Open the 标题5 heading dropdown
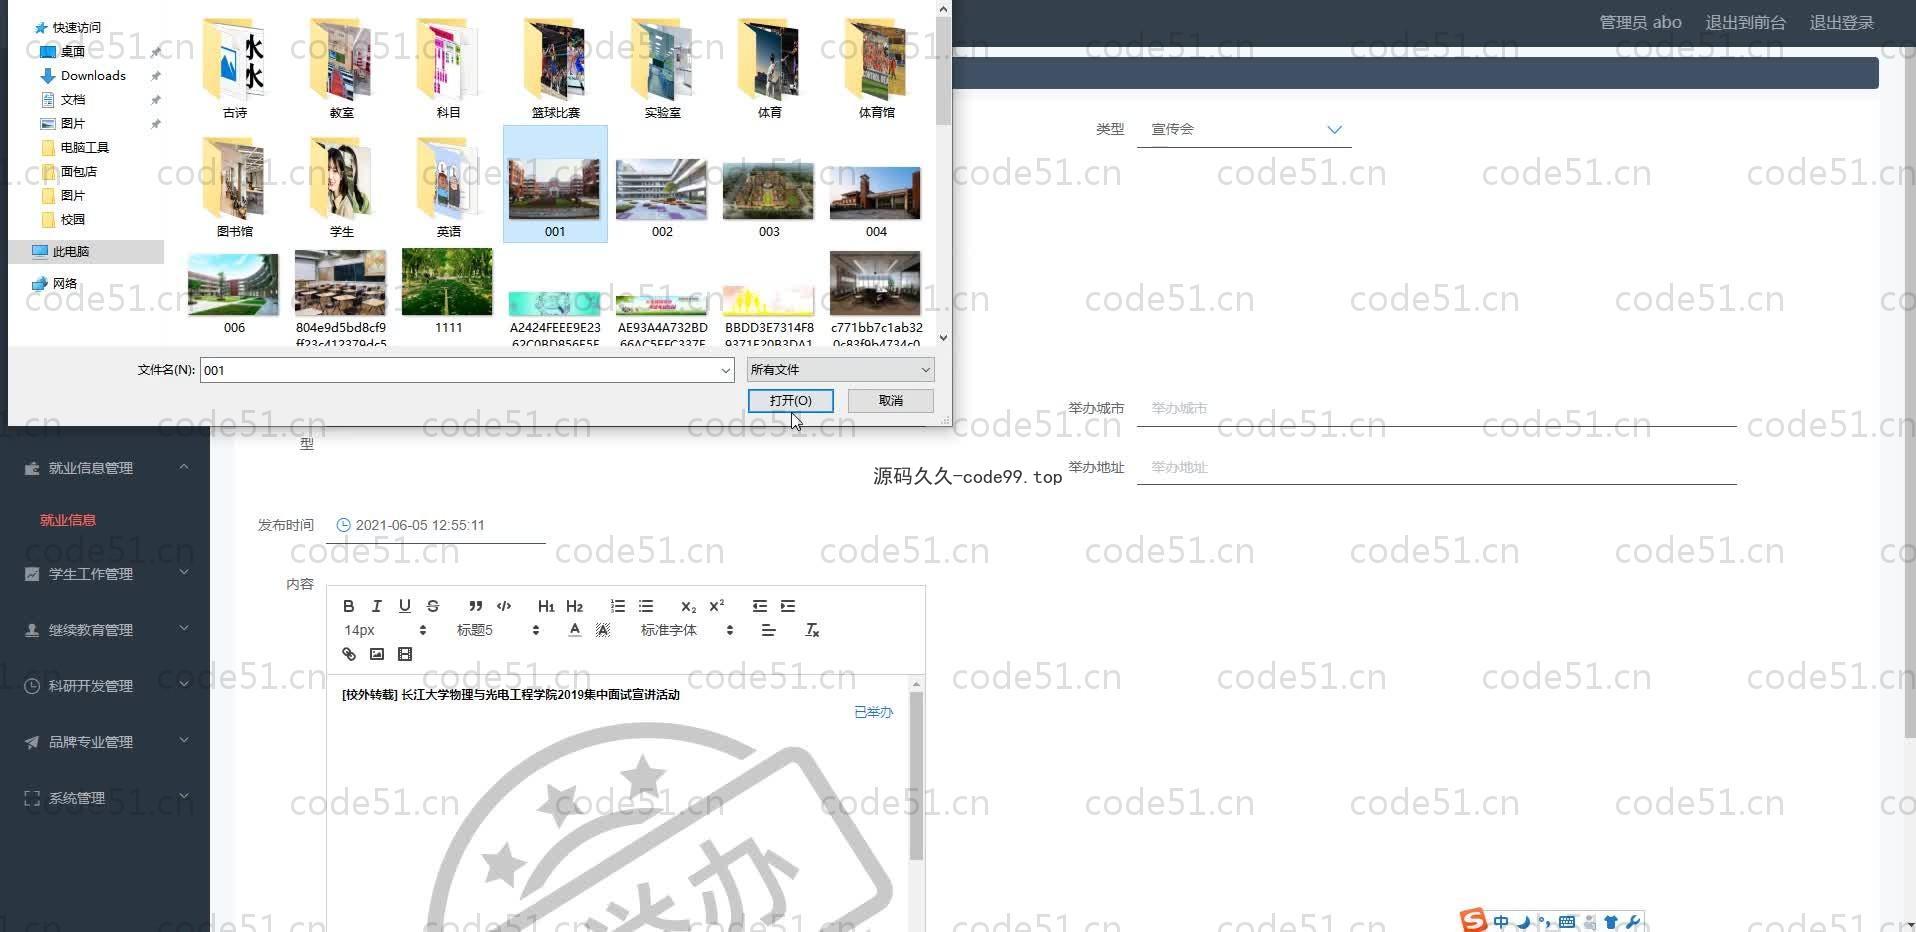The width and height of the screenshot is (1916, 932). tap(497, 630)
